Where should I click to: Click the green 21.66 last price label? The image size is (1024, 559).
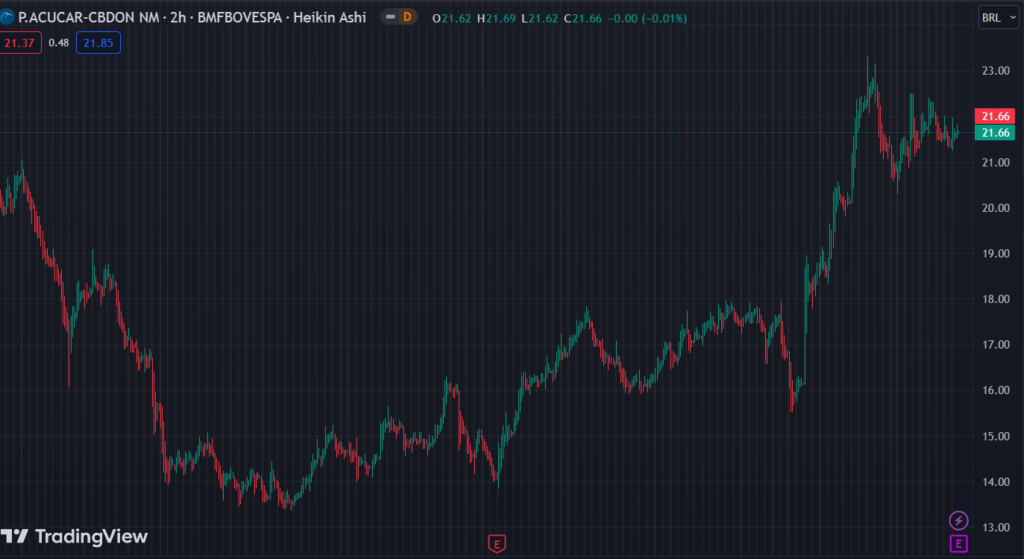995,133
